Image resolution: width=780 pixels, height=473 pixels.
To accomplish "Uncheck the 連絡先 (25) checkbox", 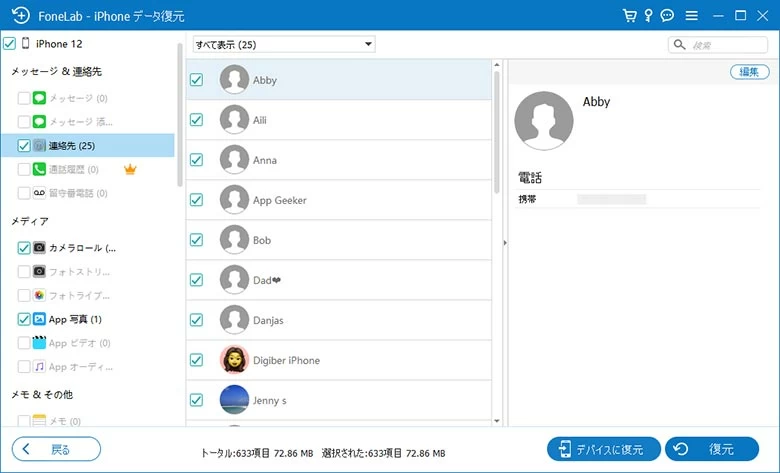I will (x=24, y=146).
